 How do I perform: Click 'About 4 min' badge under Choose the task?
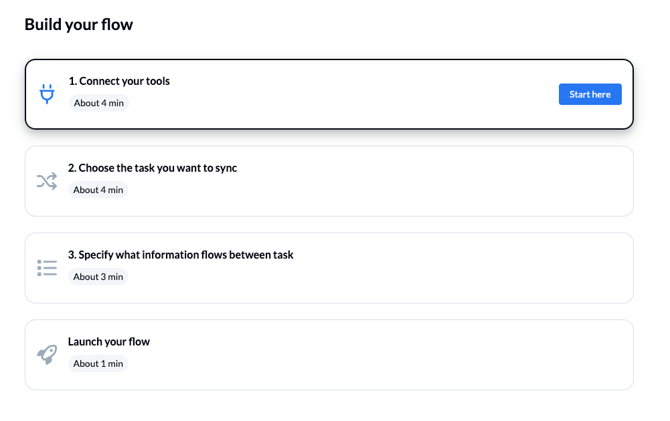click(x=98, y=190)
